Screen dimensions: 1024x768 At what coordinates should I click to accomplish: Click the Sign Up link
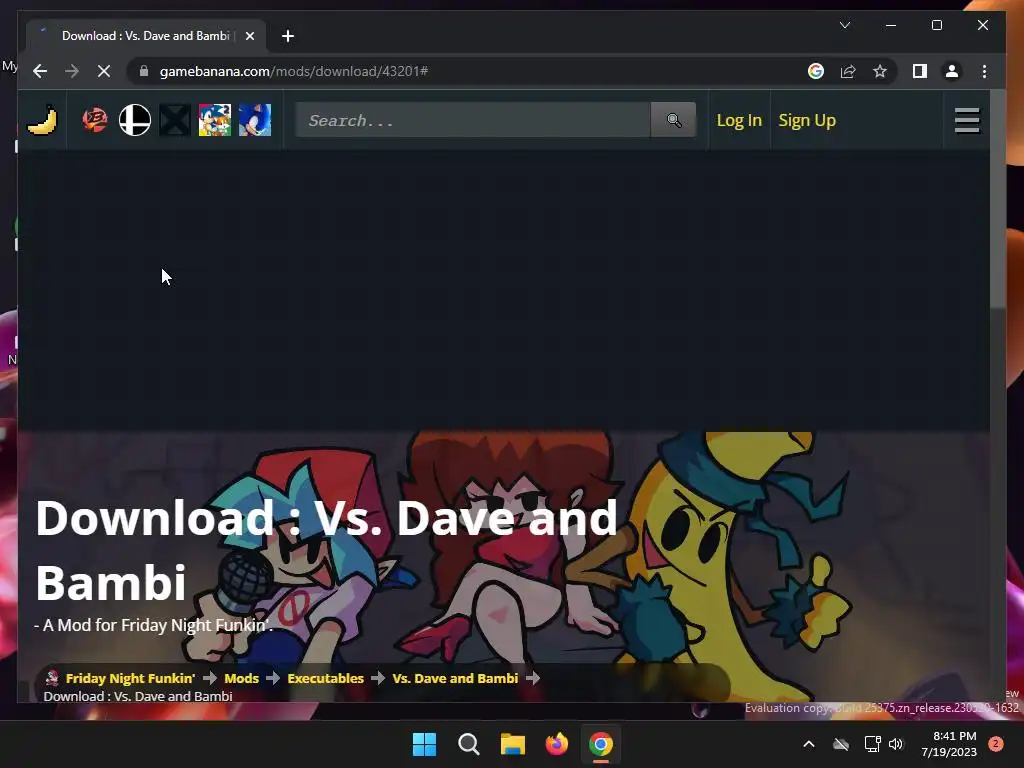(x=807, y=120)
